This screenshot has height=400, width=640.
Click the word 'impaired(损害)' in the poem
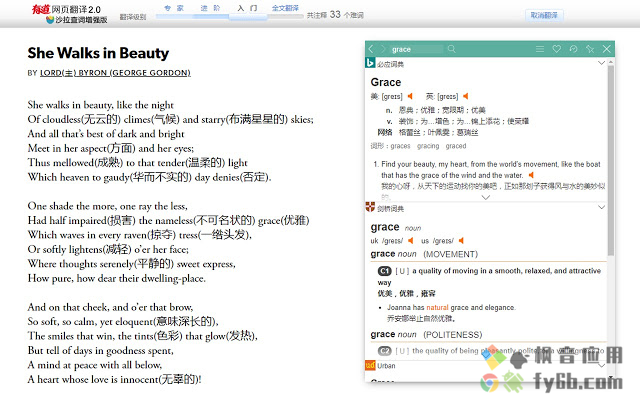(102, 221)
